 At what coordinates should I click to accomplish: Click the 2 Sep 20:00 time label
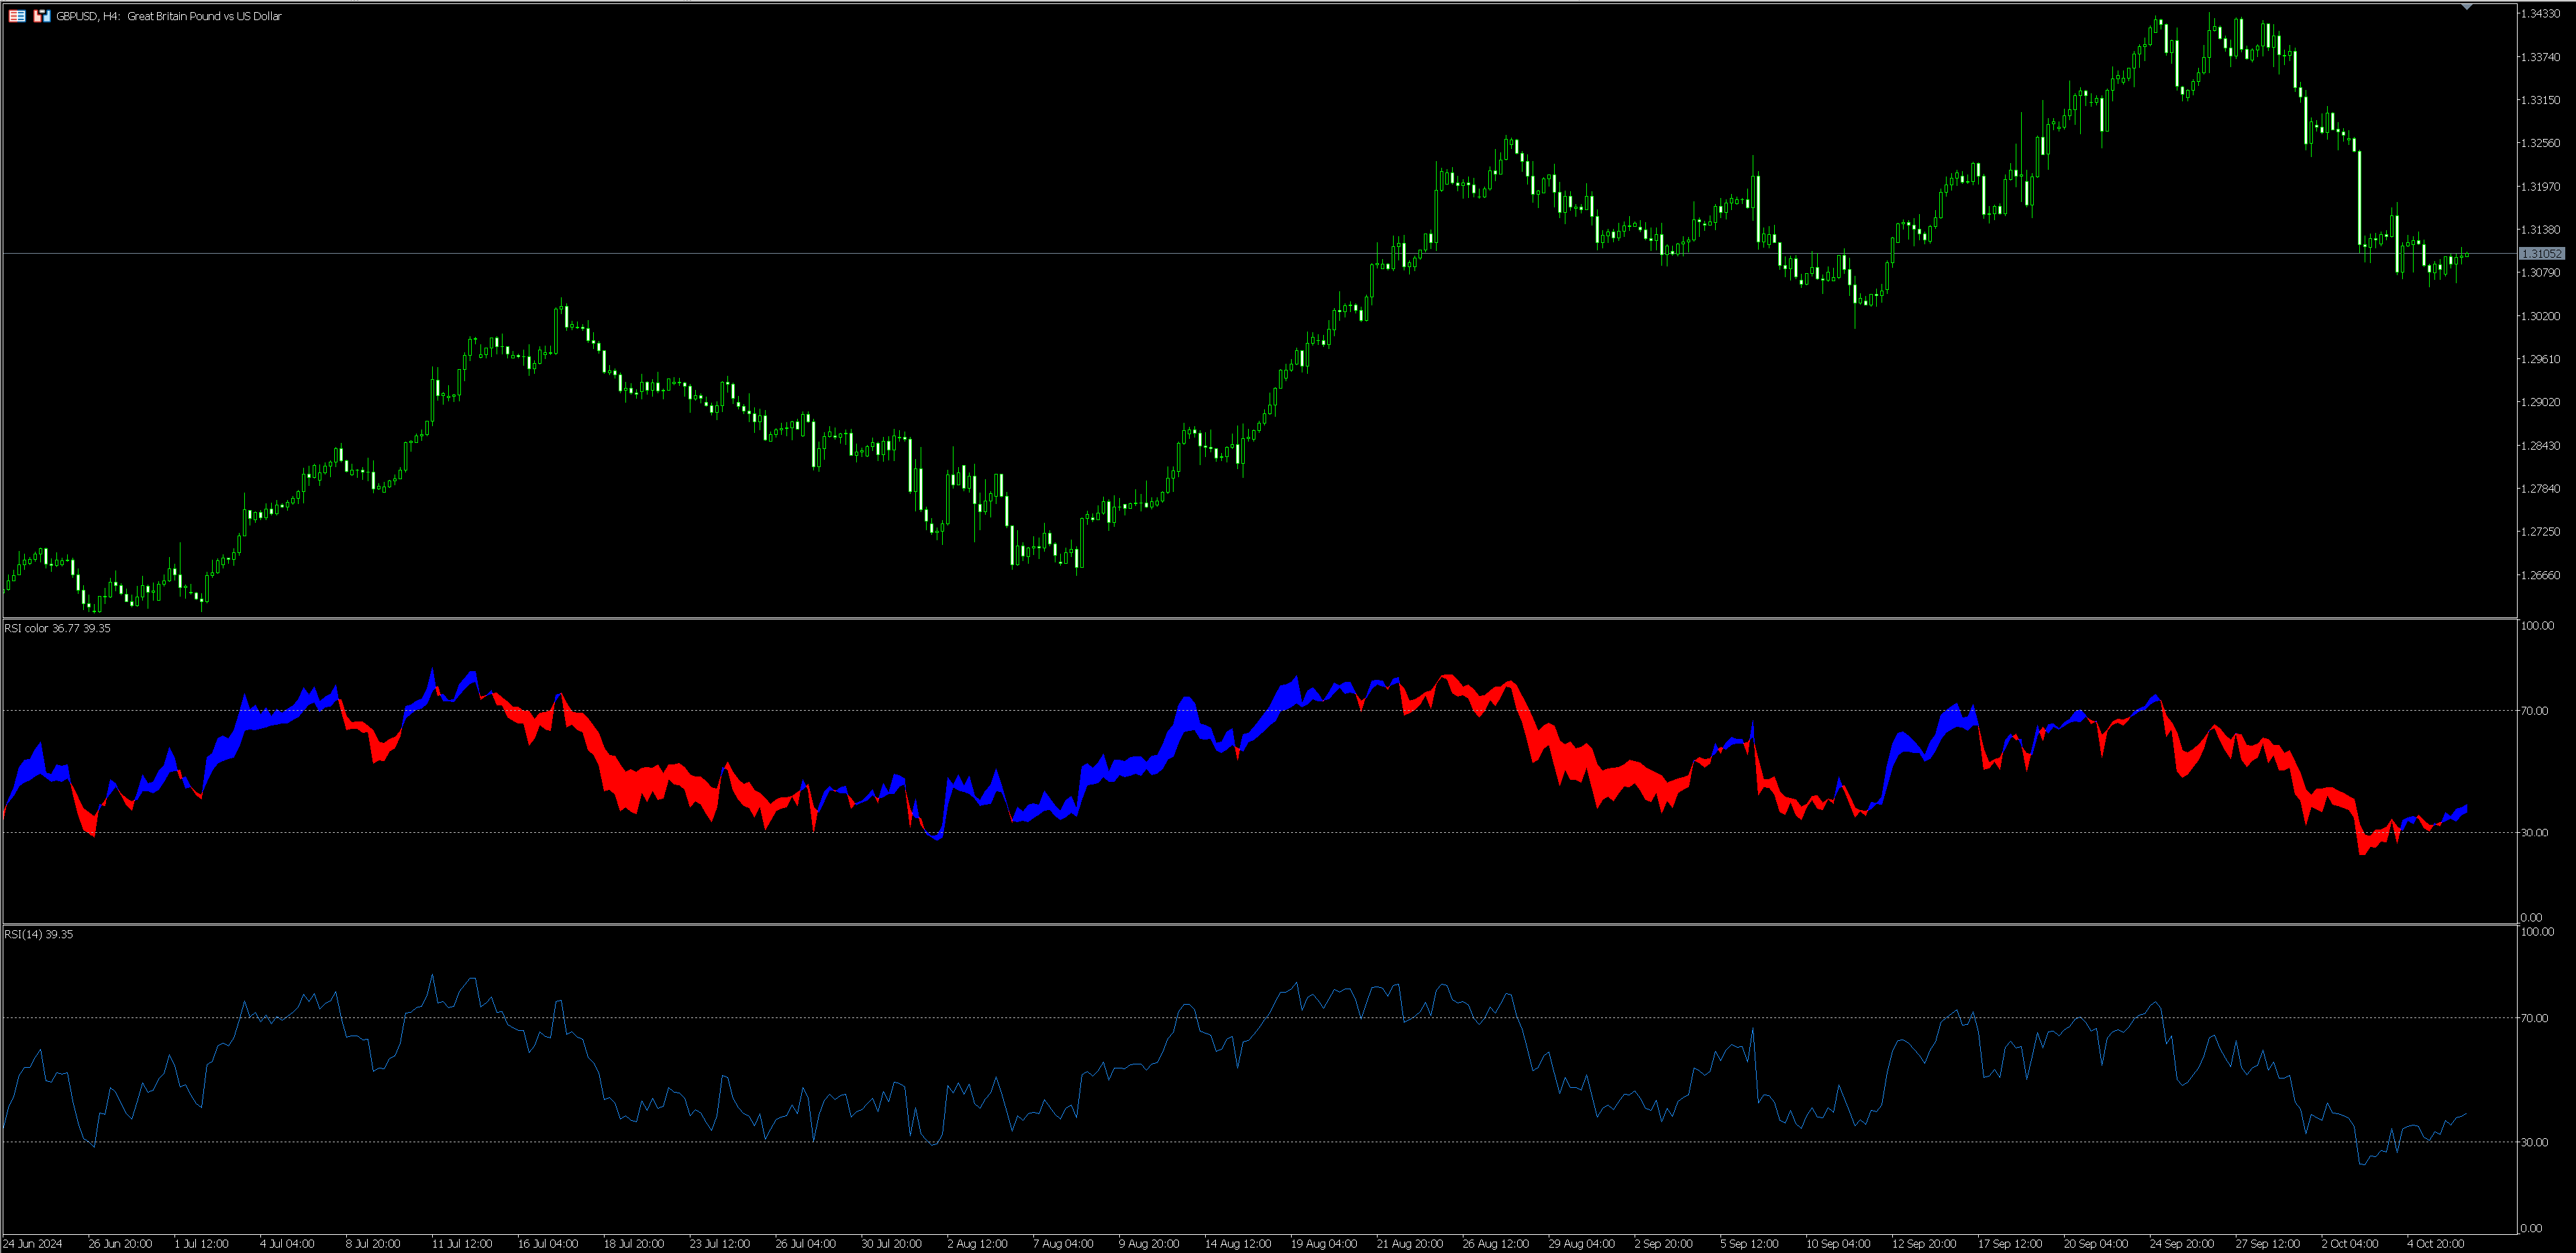[x=1663, y=1244]
